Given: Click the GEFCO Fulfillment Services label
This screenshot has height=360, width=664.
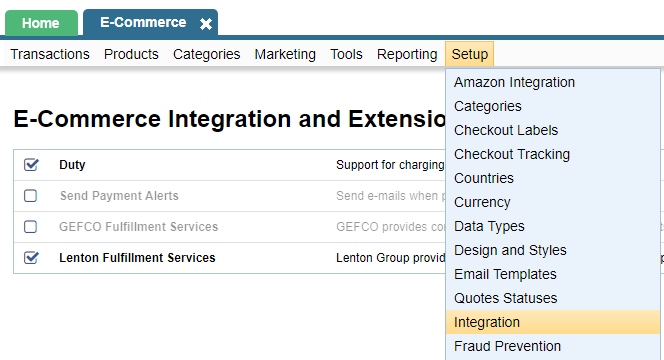Looking at the screenshot, I should [x=138, y=227].
